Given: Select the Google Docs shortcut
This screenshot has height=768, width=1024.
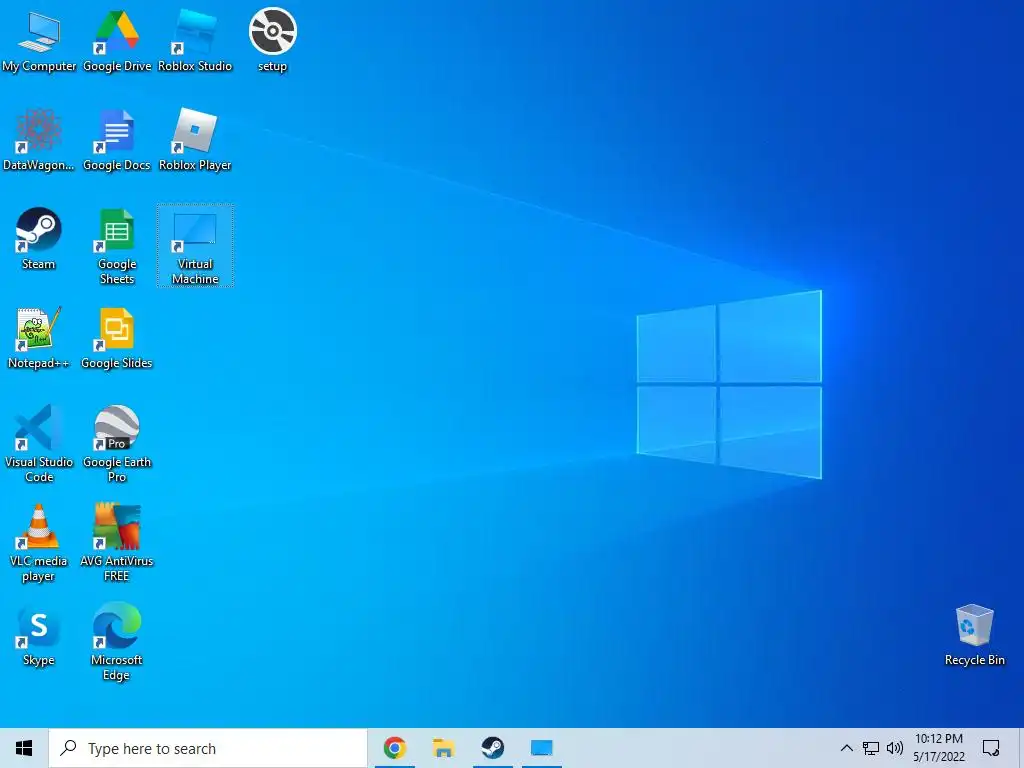Looking at the screenshot, I should pyautogui.click(x=117, y=139).
